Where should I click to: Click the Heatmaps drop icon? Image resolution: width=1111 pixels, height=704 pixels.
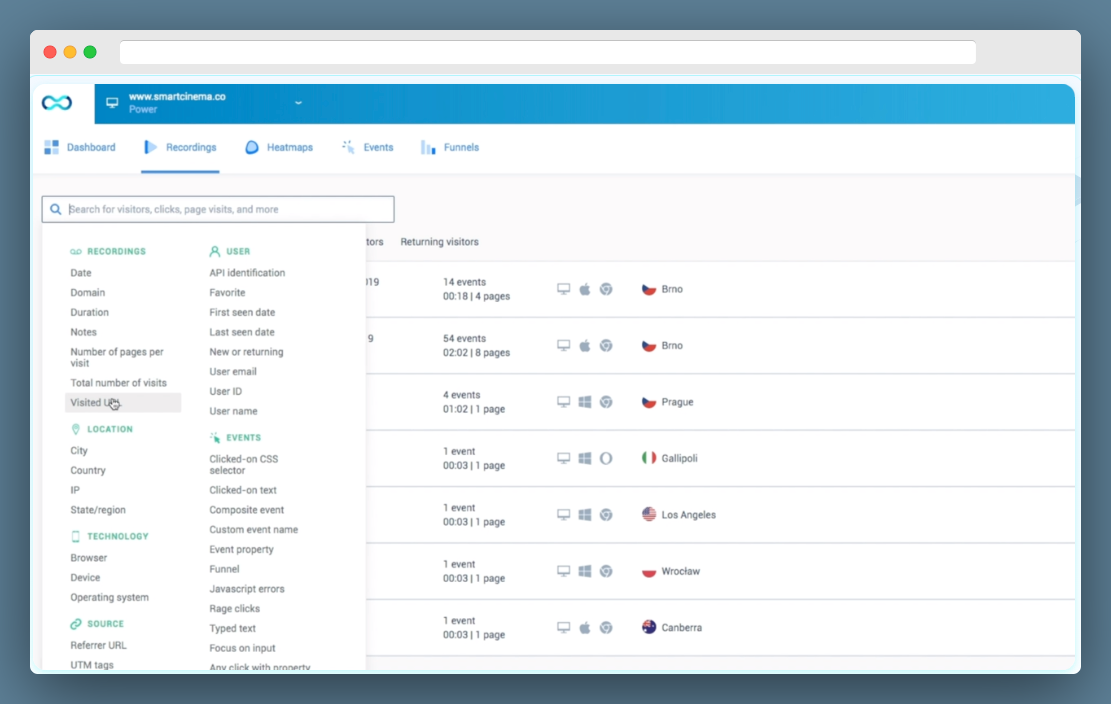(x=252, y=147)
